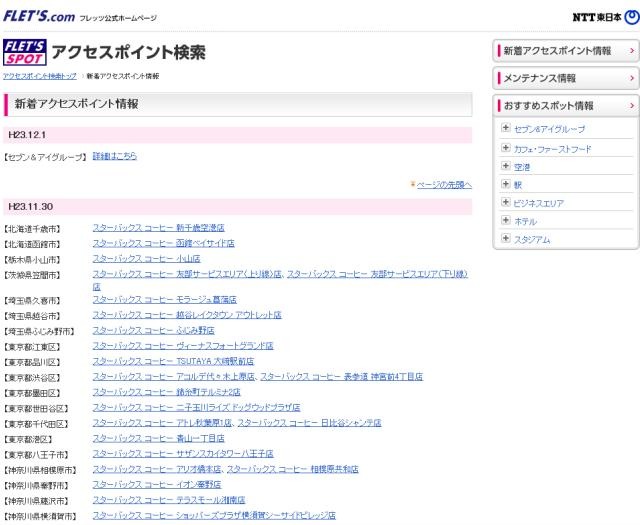Expand the スタジアム plus icon
Viewport: 640px width, 525px height.
coord(506,238)
